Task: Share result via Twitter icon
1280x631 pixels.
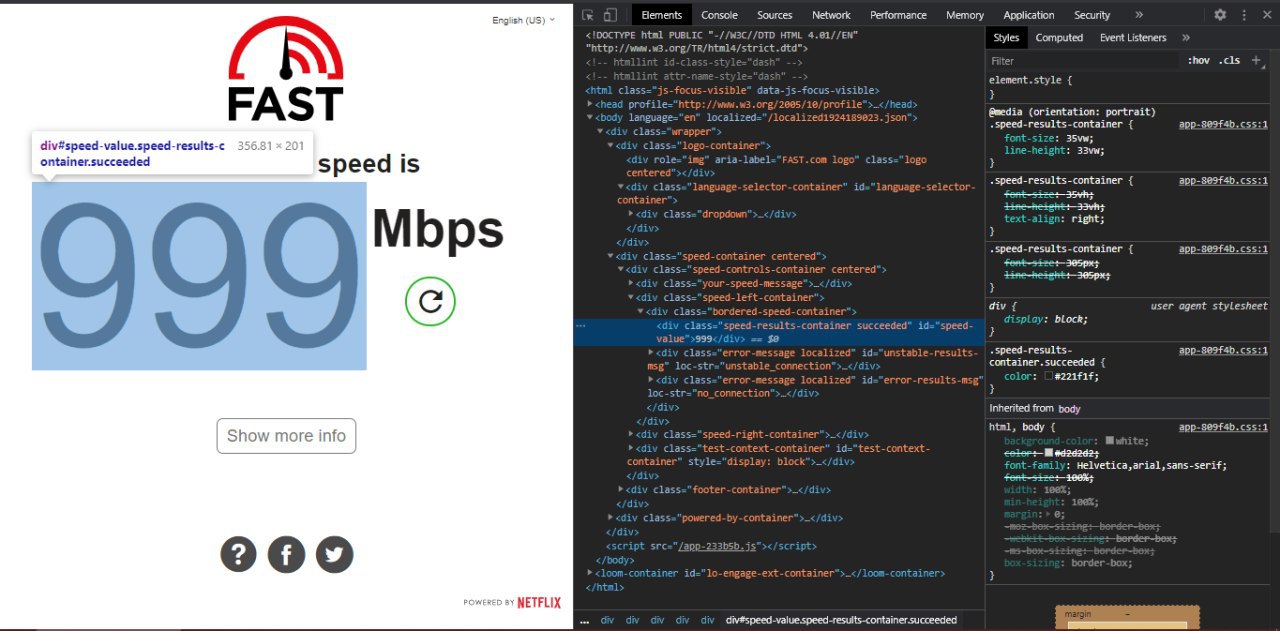Action: [x=334, y=554]
